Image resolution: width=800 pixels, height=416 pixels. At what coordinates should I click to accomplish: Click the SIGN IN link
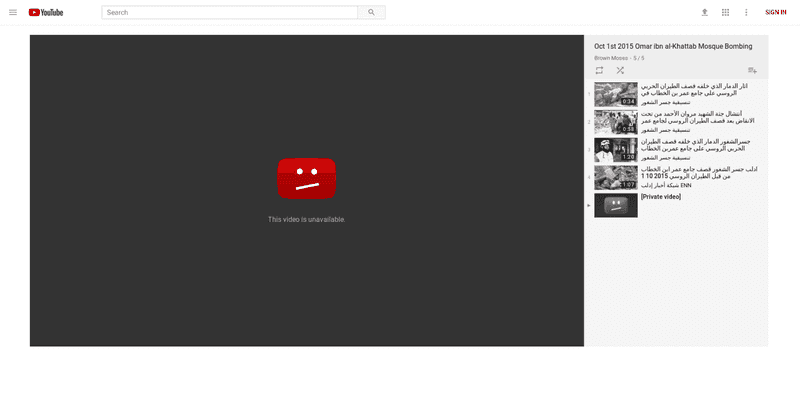776,12
